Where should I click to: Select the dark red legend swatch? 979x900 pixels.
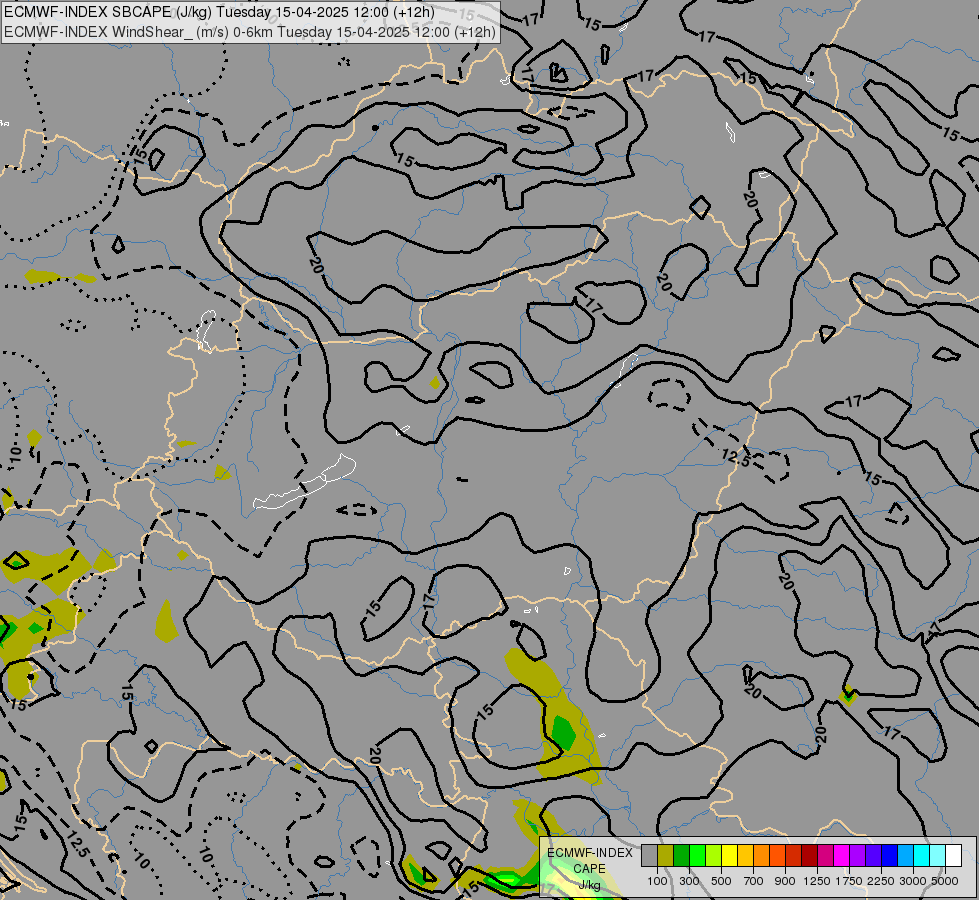pyautogui.click(x=809, y=855)
